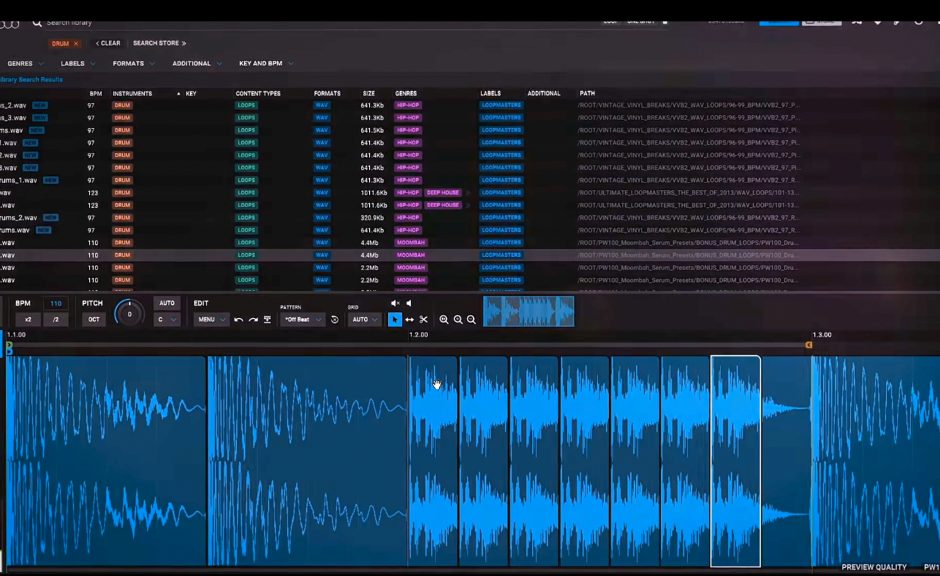Click the SEARCH STORE button
Image resolution: width=940 pixels, height=576 pixels.
point(158,43)
